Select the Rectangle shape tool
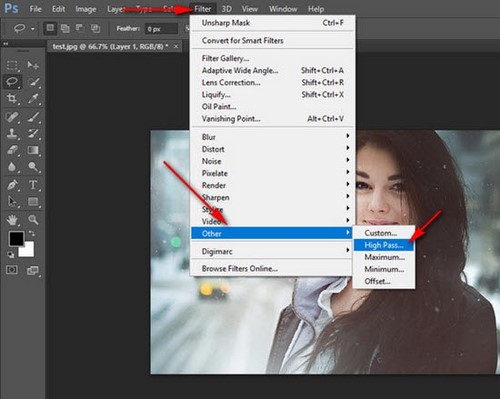The width and height of the screenshot is (500, 399). click(33, 201)
